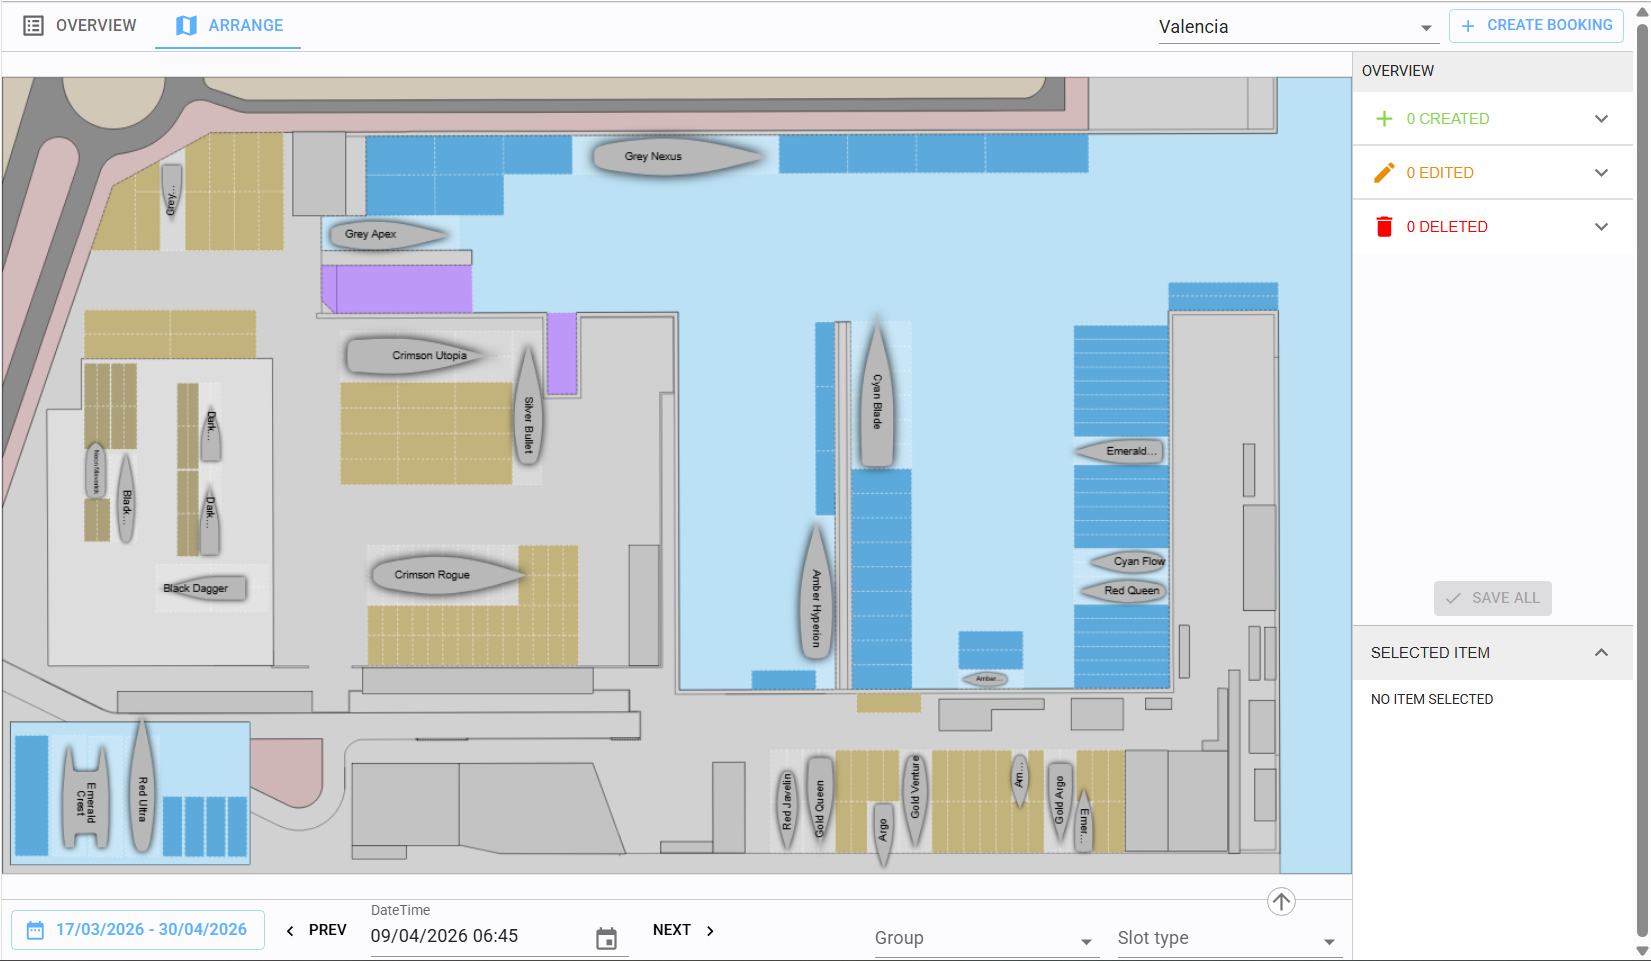The image size is (1651, 961).
Task: Click the orange pencil Edited icon
Action: click(1384, 173)
